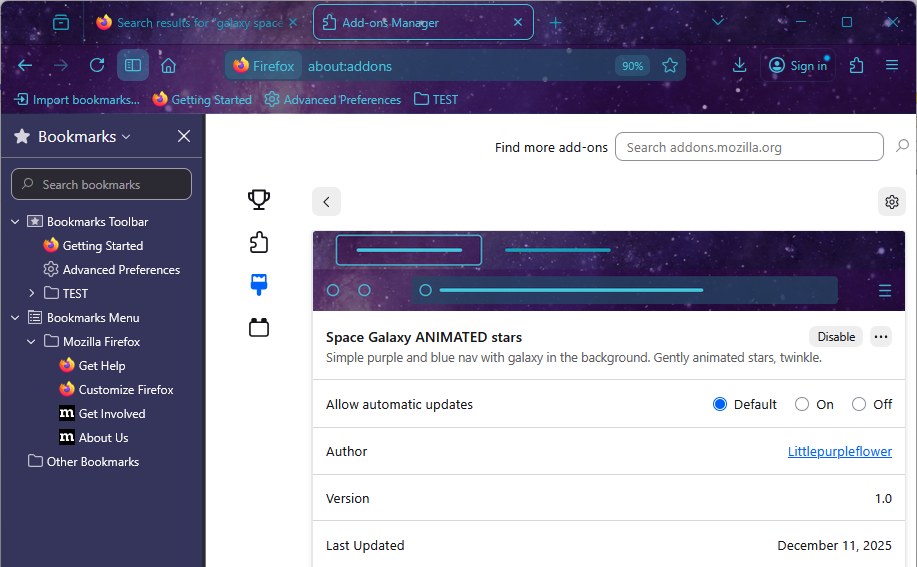Go back to the themes list
This screenshot has height=567, width=917.
pos(326,202)
